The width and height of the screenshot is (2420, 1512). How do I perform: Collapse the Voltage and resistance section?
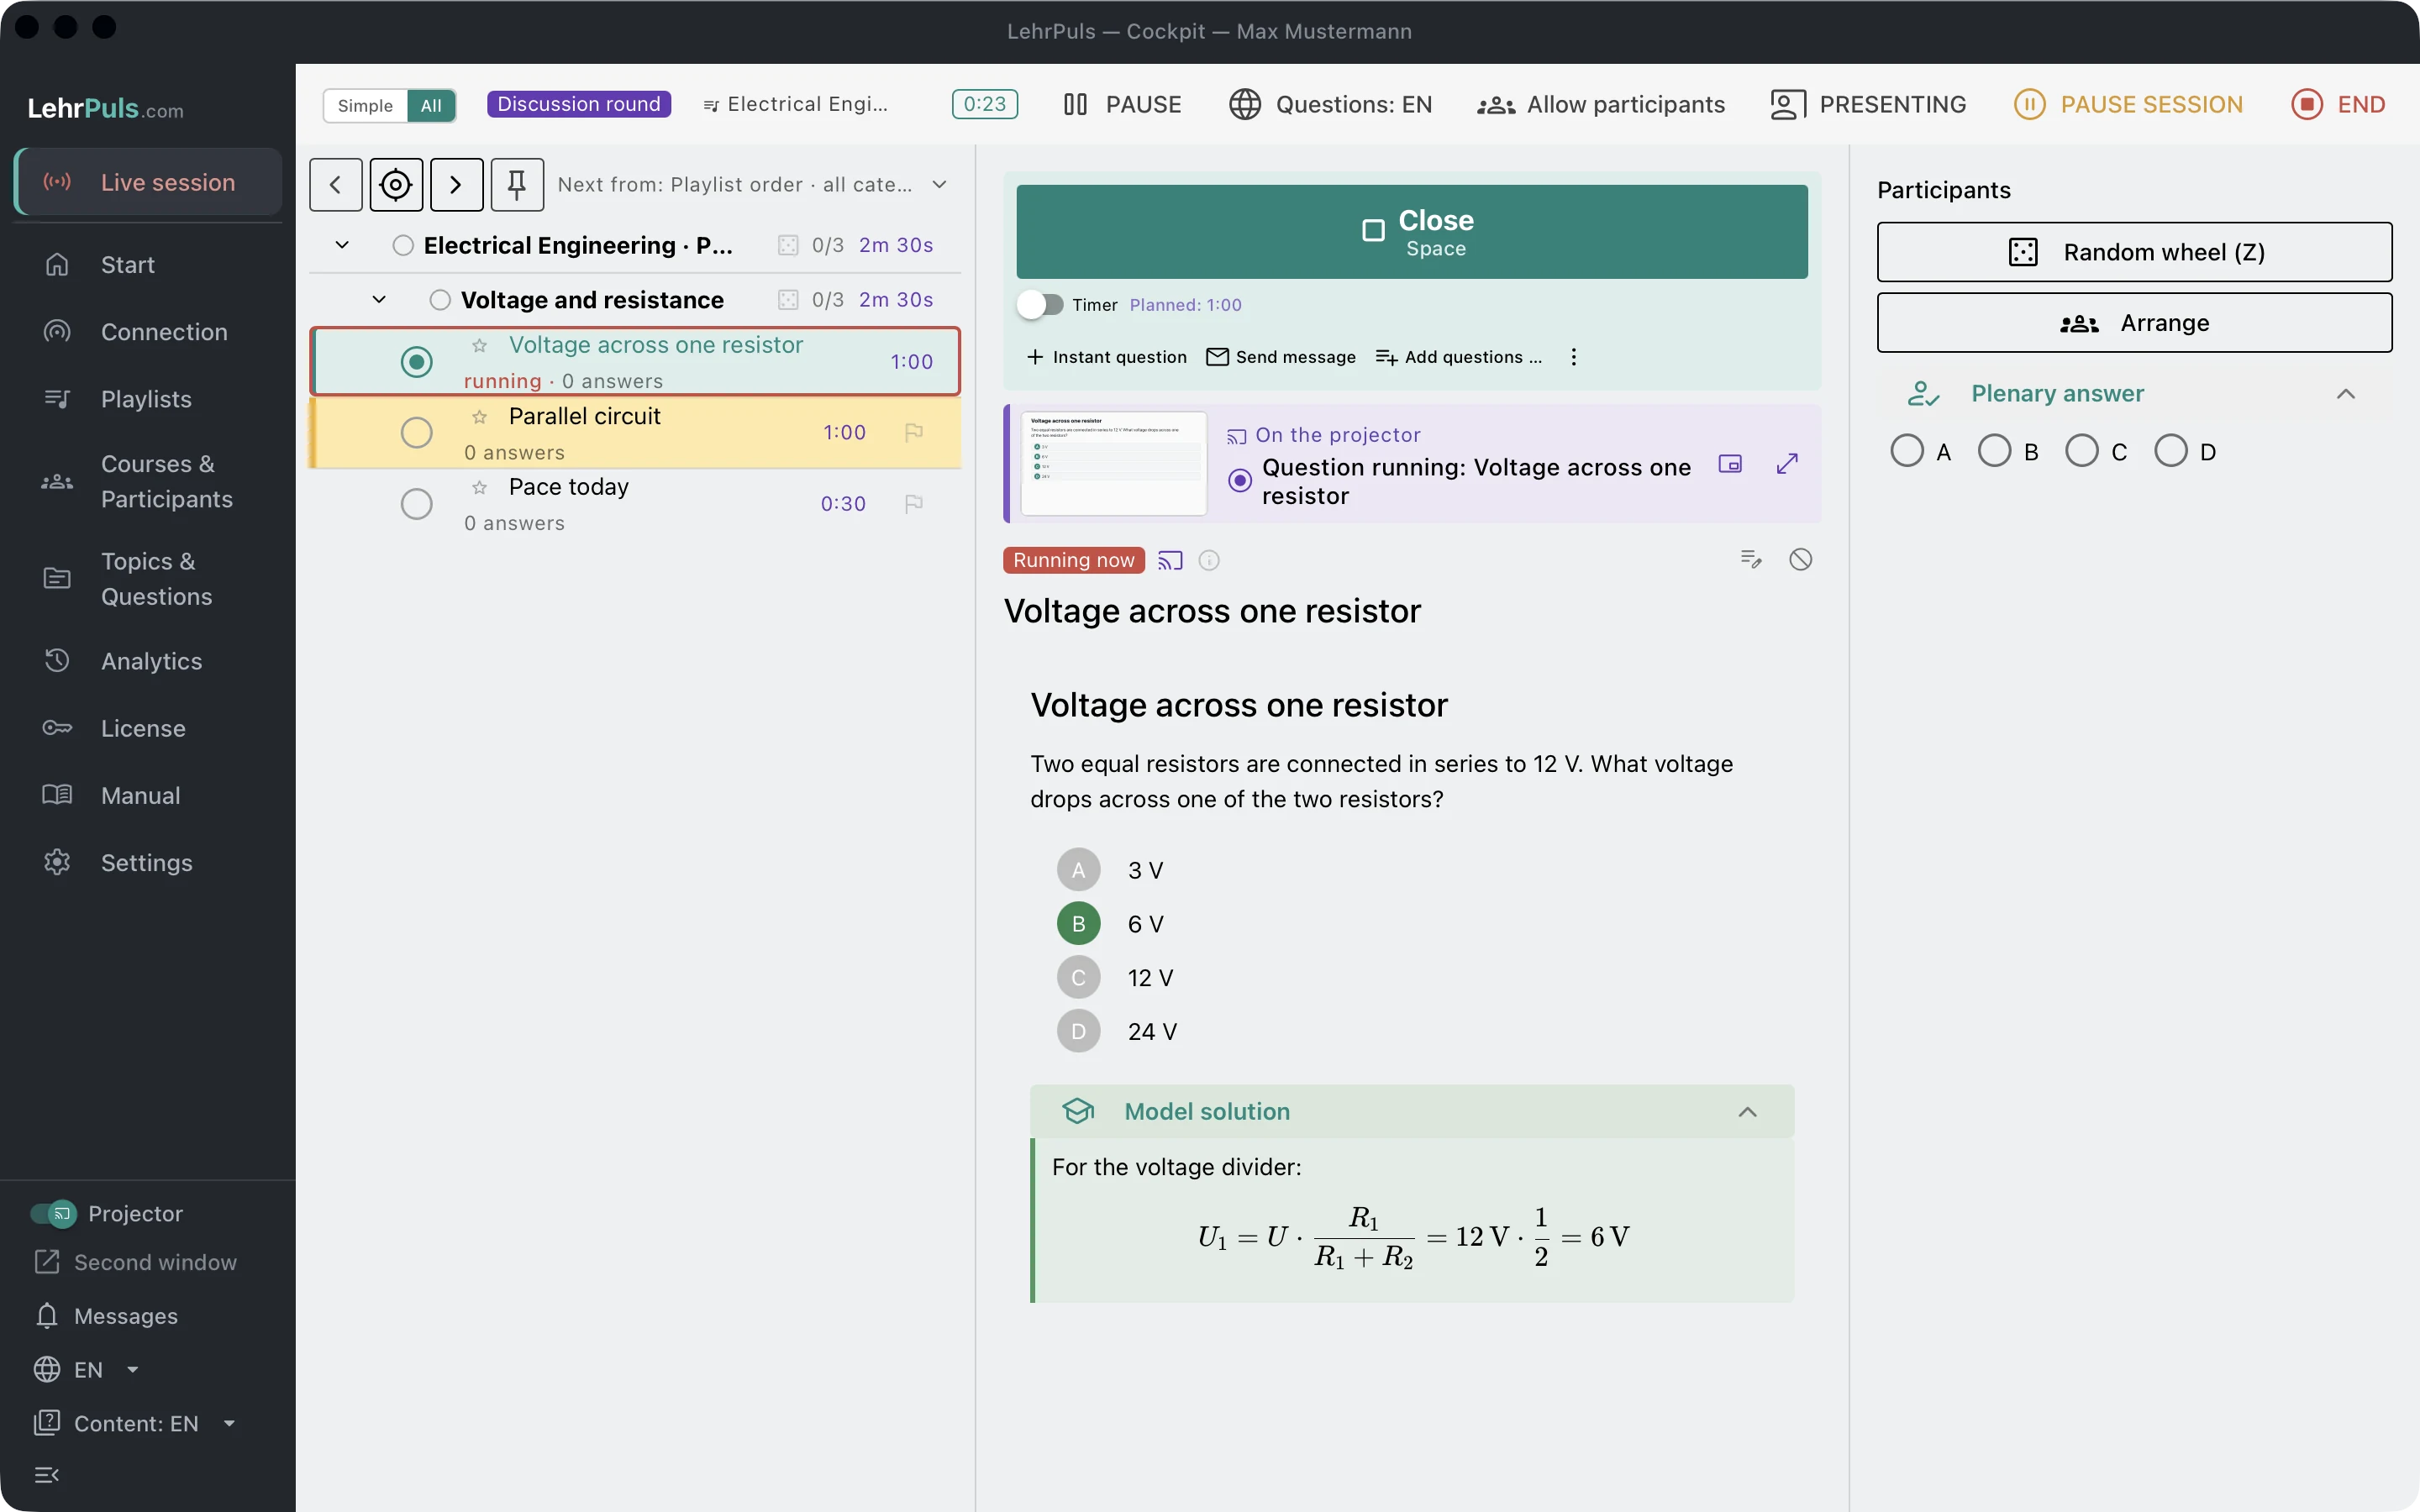pos(379,299)
